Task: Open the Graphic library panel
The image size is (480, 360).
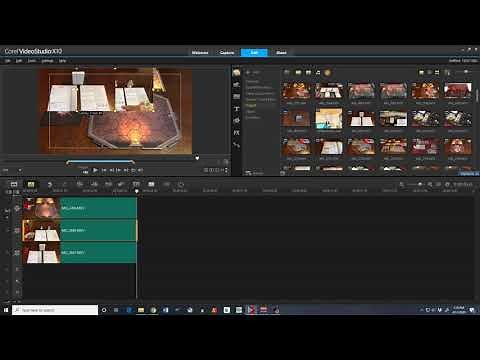Action: 236,121
